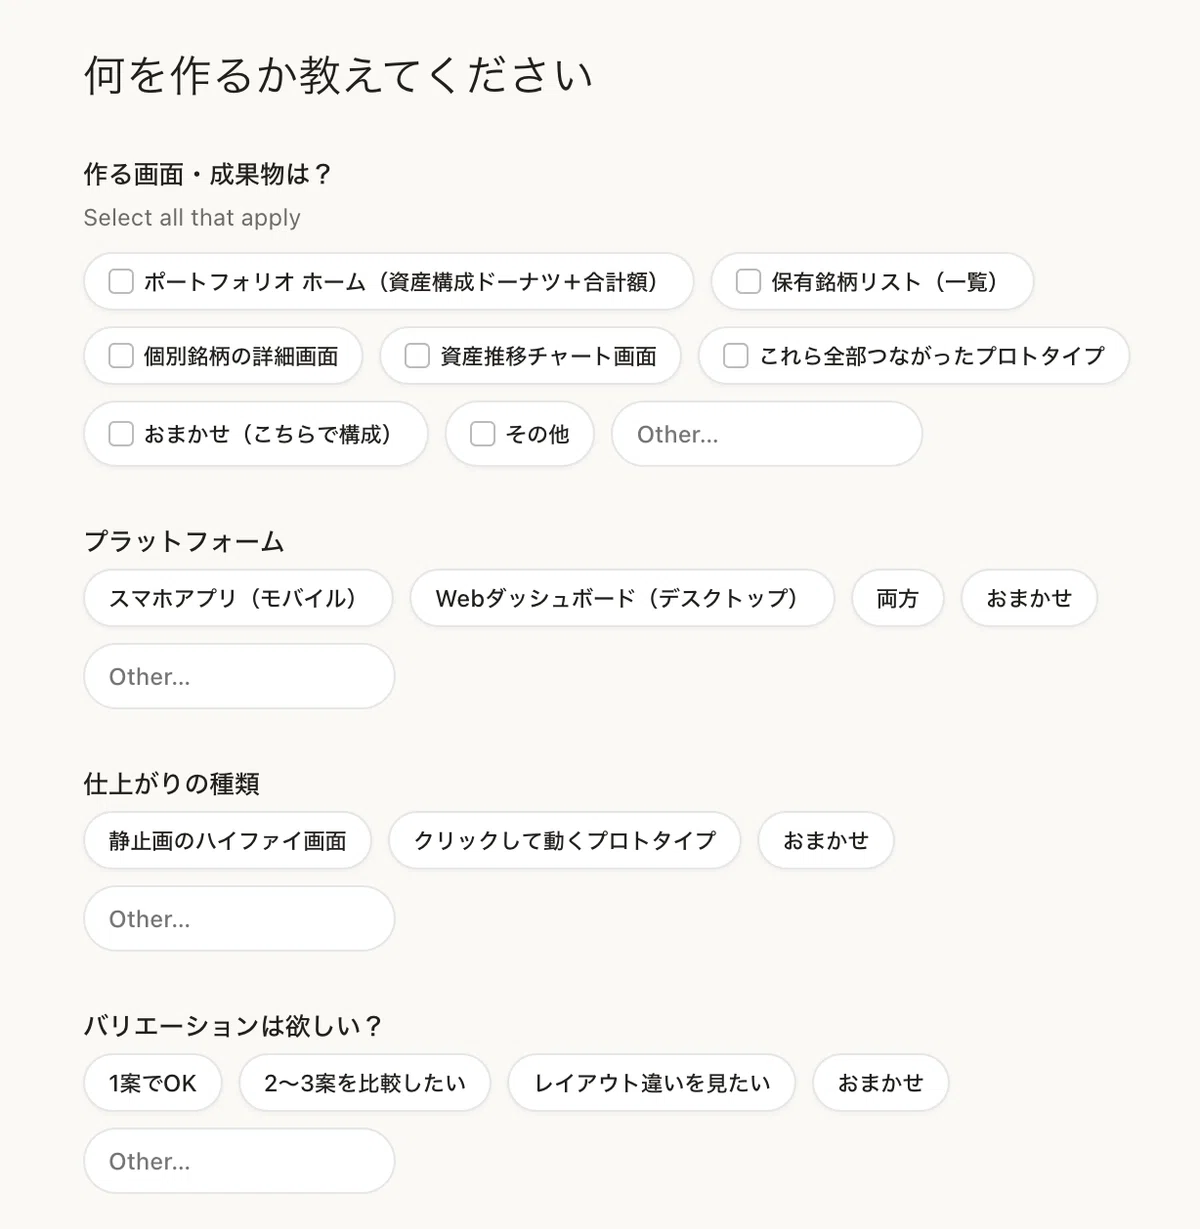Select 静止画のハイファイ画面 option

tap(228, 840)
